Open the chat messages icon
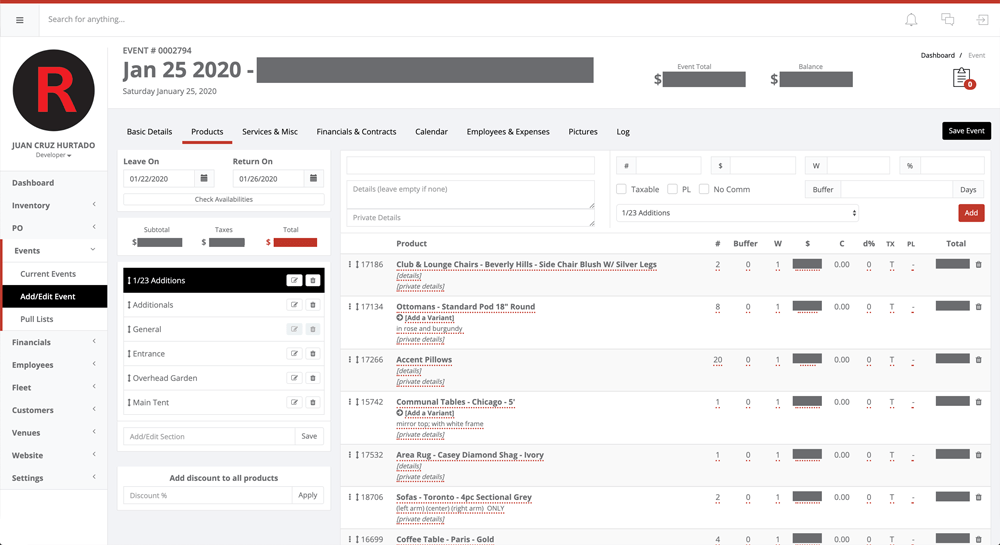1000x545 pixels. tap(947, 19)
